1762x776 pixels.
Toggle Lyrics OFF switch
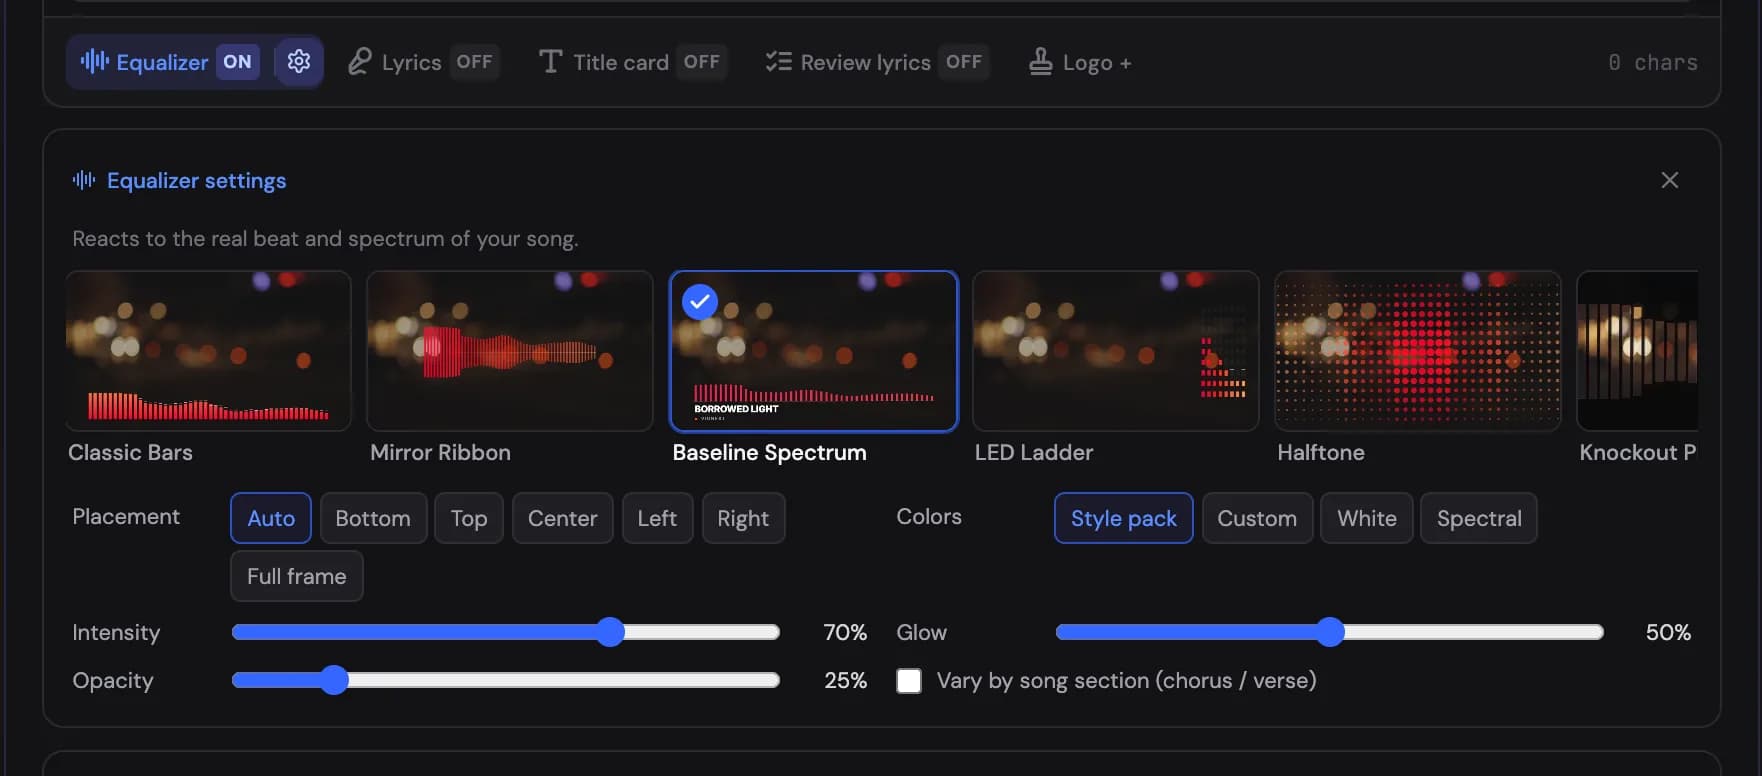click(474, 62)
